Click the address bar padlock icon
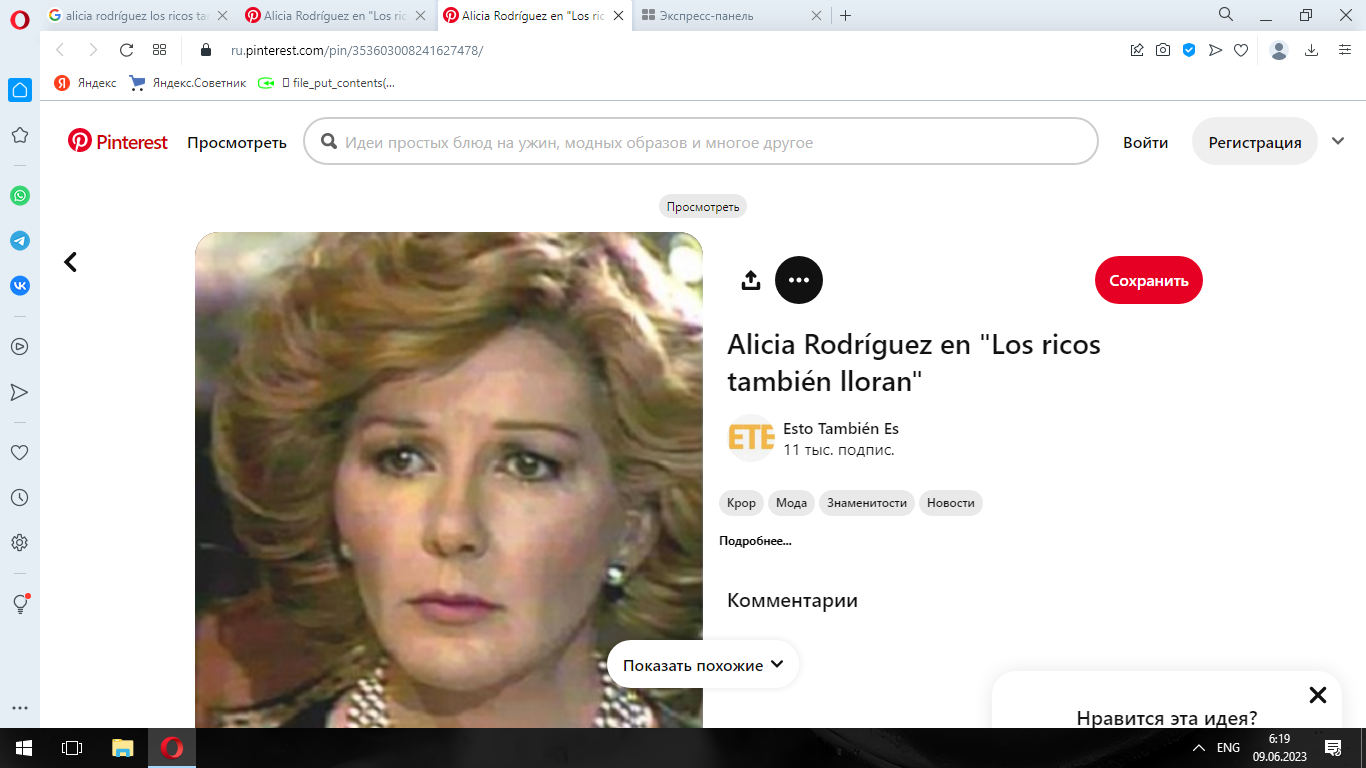 click(207, 50)
